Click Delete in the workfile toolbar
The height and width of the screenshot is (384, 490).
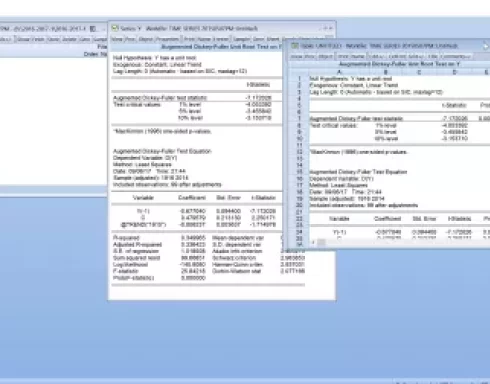(69, 39)
